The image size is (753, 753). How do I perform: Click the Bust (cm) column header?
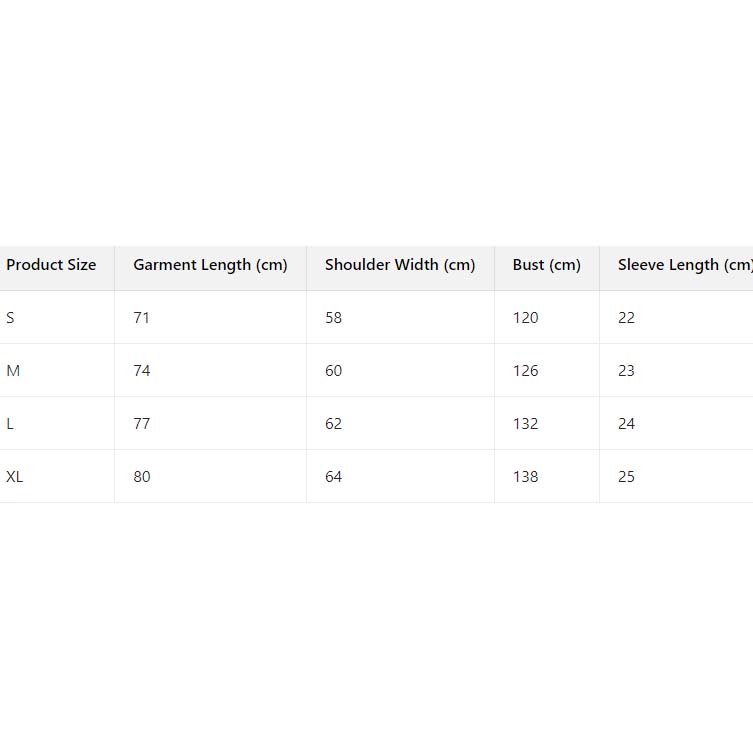point(546,265)
